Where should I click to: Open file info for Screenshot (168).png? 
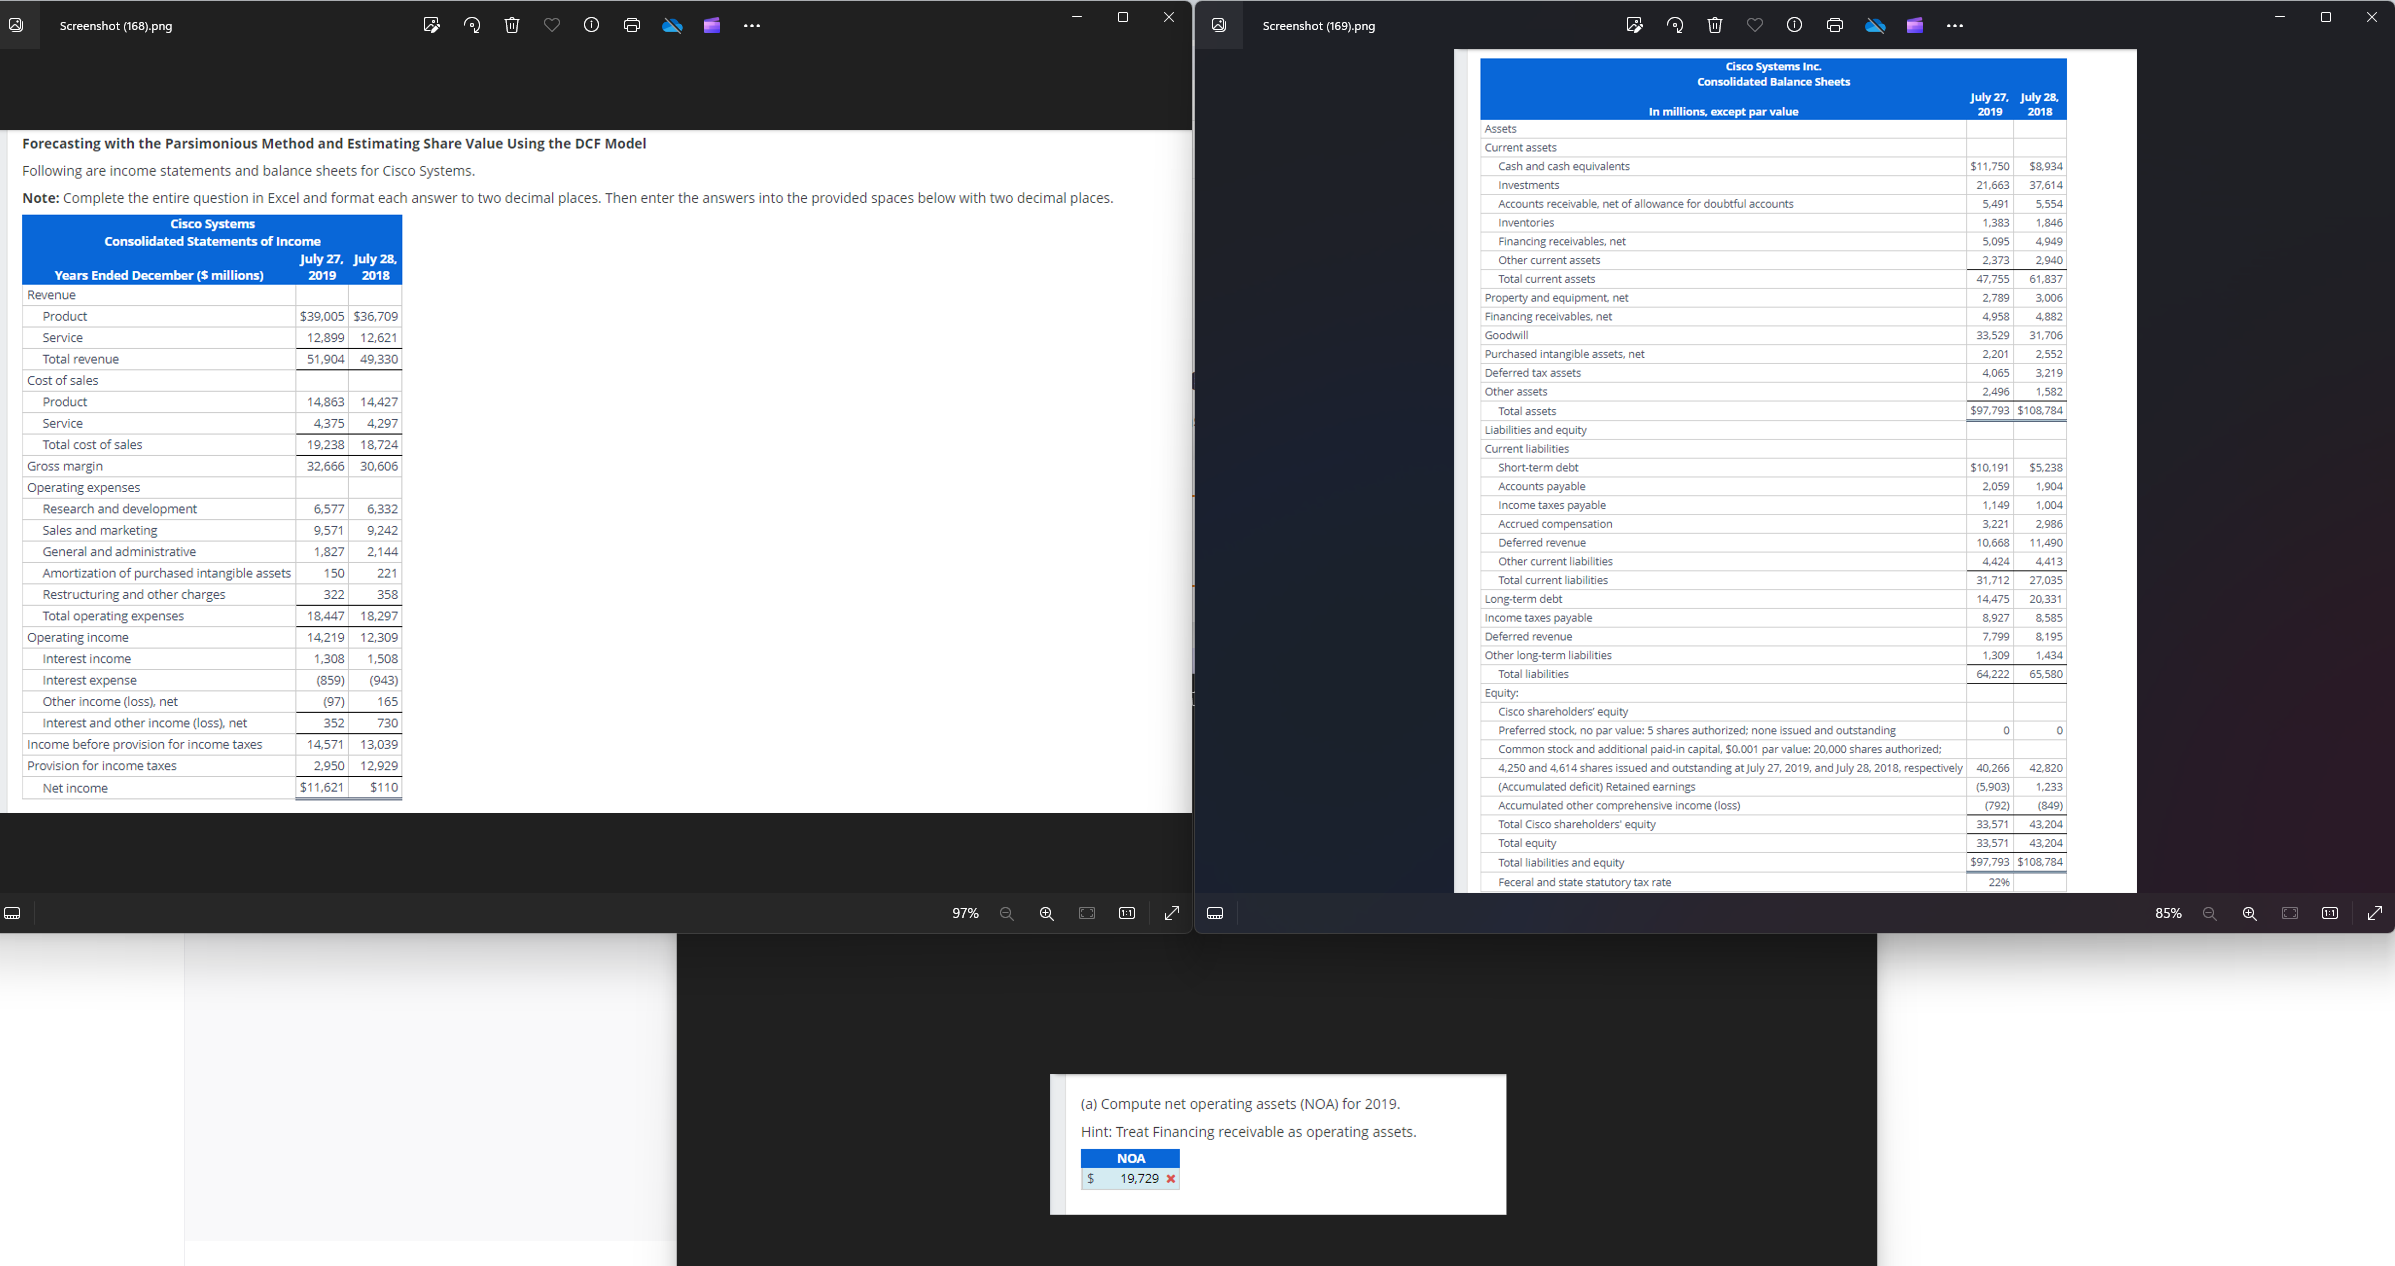pos(592,25)
